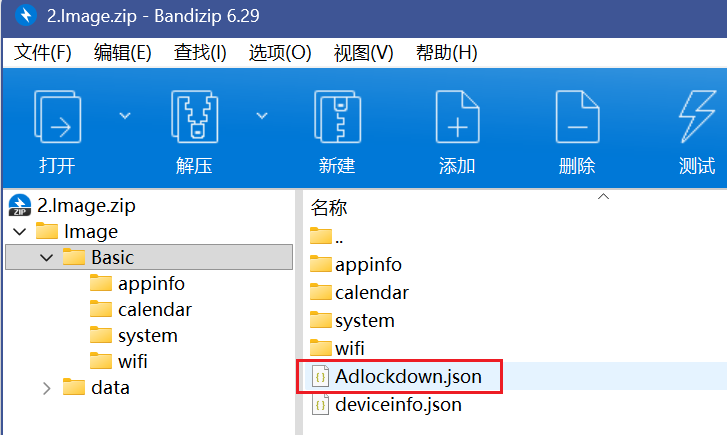The image size is (727, 435).
Task: Click the Test (测试) toolbar icon
Action: pyautogui.click(x=697, y=118)
